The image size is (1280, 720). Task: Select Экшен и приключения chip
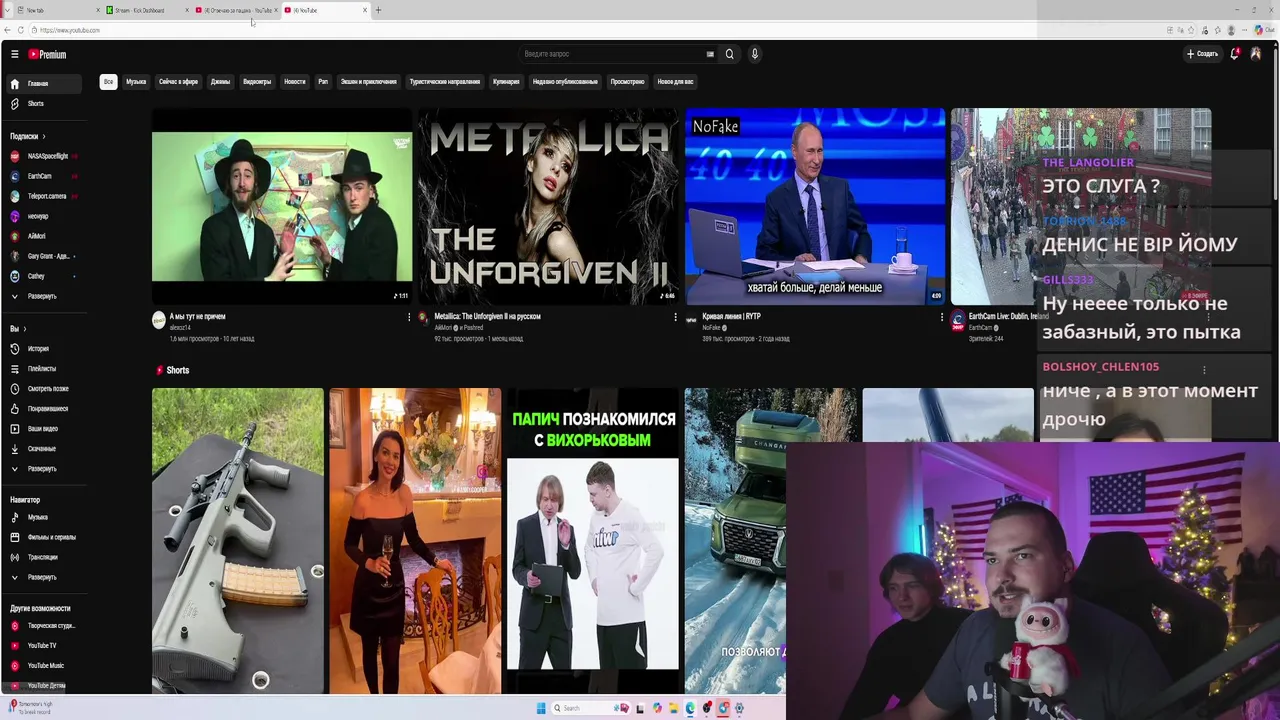click(369, 82)
